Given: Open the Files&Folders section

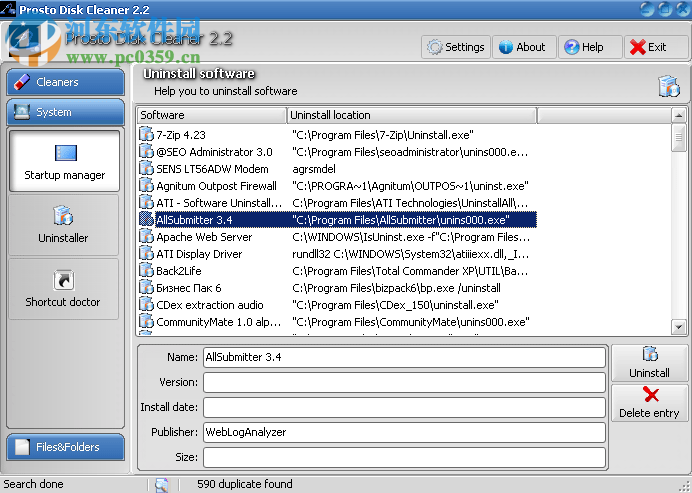Looking at the screenshot, I should coord(66,447).
